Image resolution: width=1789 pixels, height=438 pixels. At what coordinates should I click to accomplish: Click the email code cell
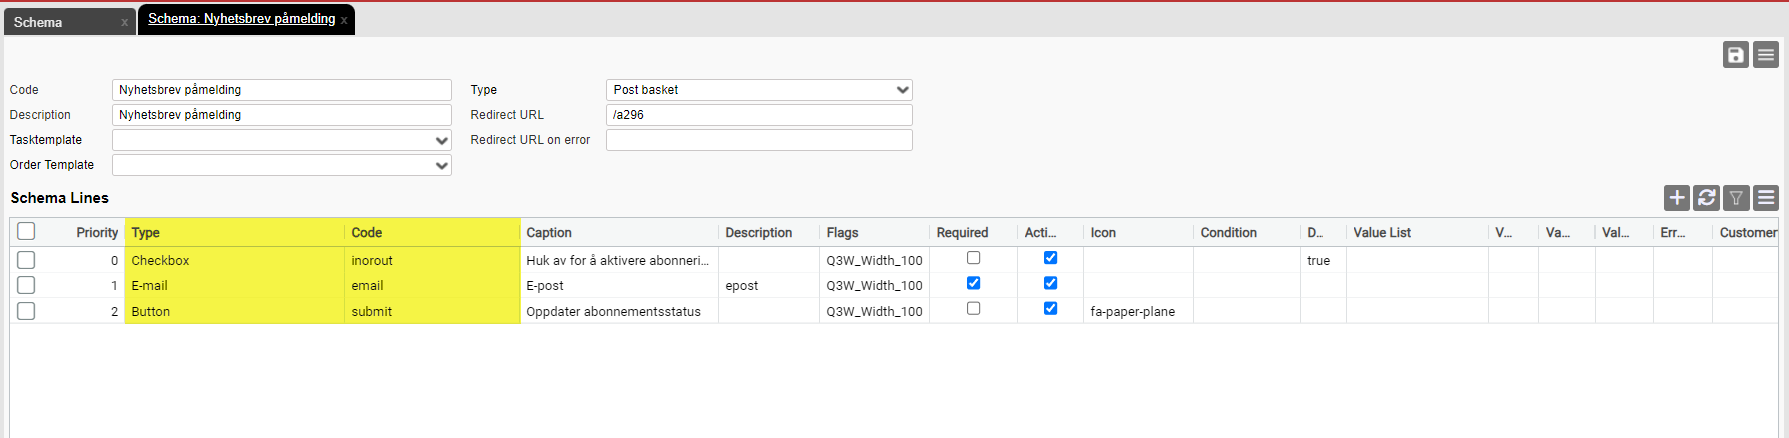point(432,285)
